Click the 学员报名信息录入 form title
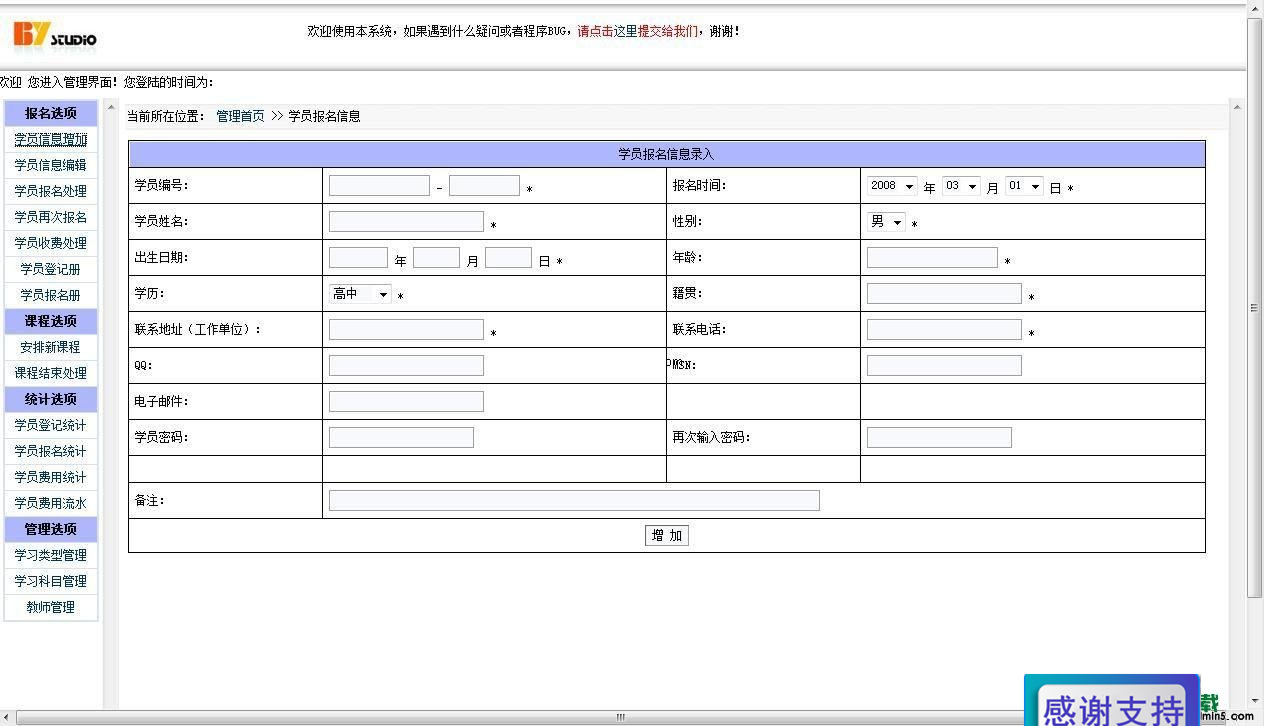 coord(666,154)
